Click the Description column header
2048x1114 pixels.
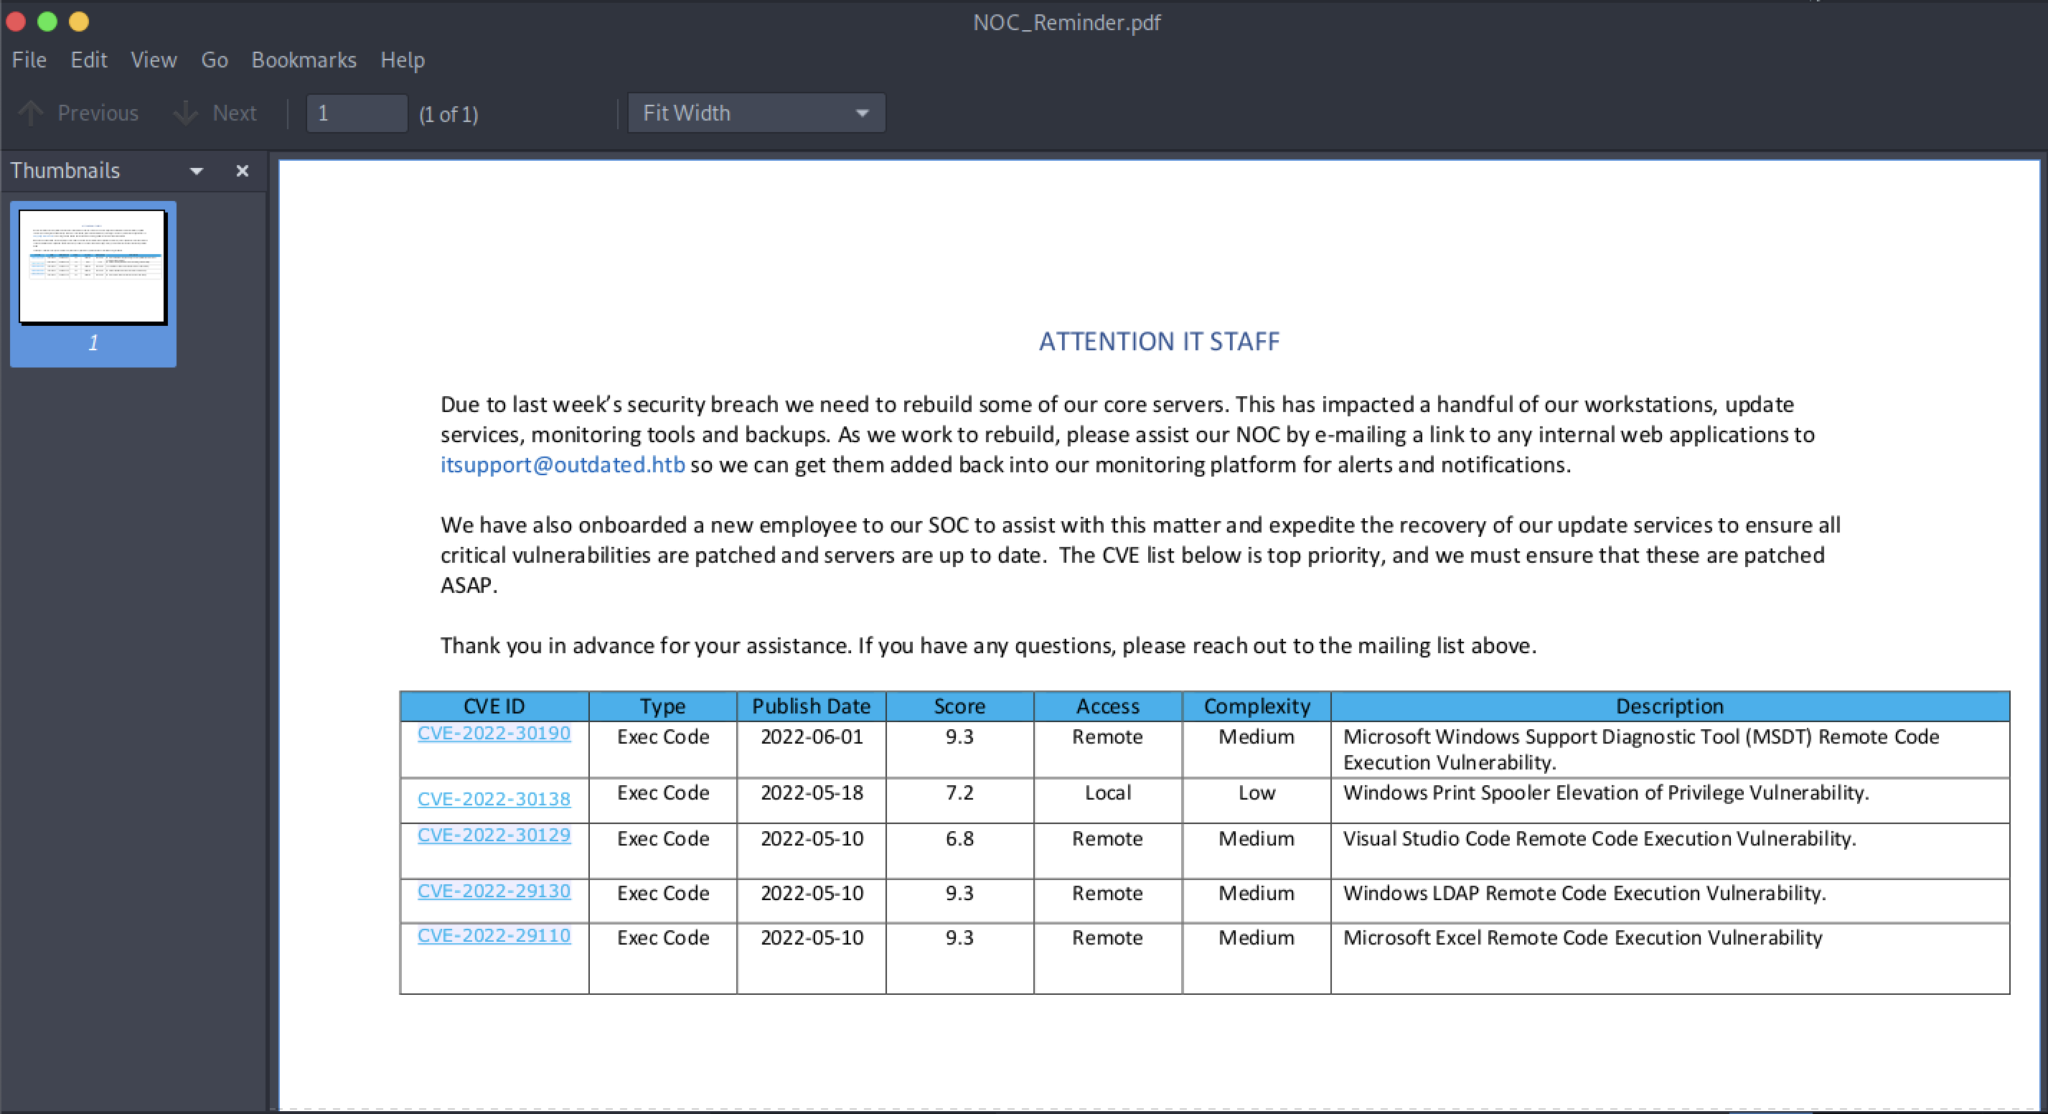pos(1670,706)
